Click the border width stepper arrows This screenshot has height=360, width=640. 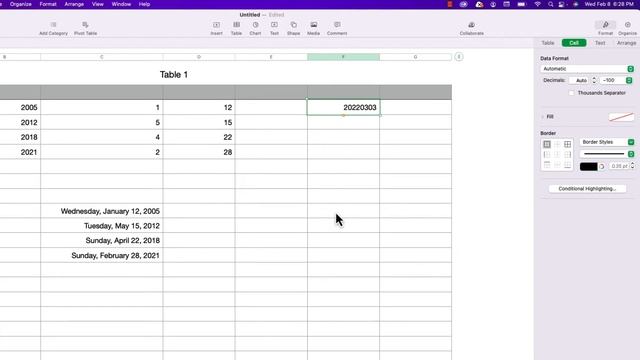click(632, 166)
